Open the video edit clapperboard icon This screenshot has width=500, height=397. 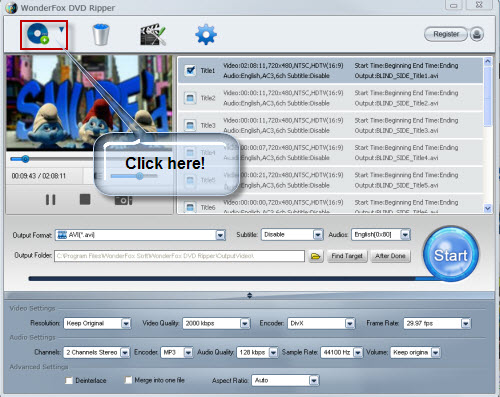coord(153,34)
